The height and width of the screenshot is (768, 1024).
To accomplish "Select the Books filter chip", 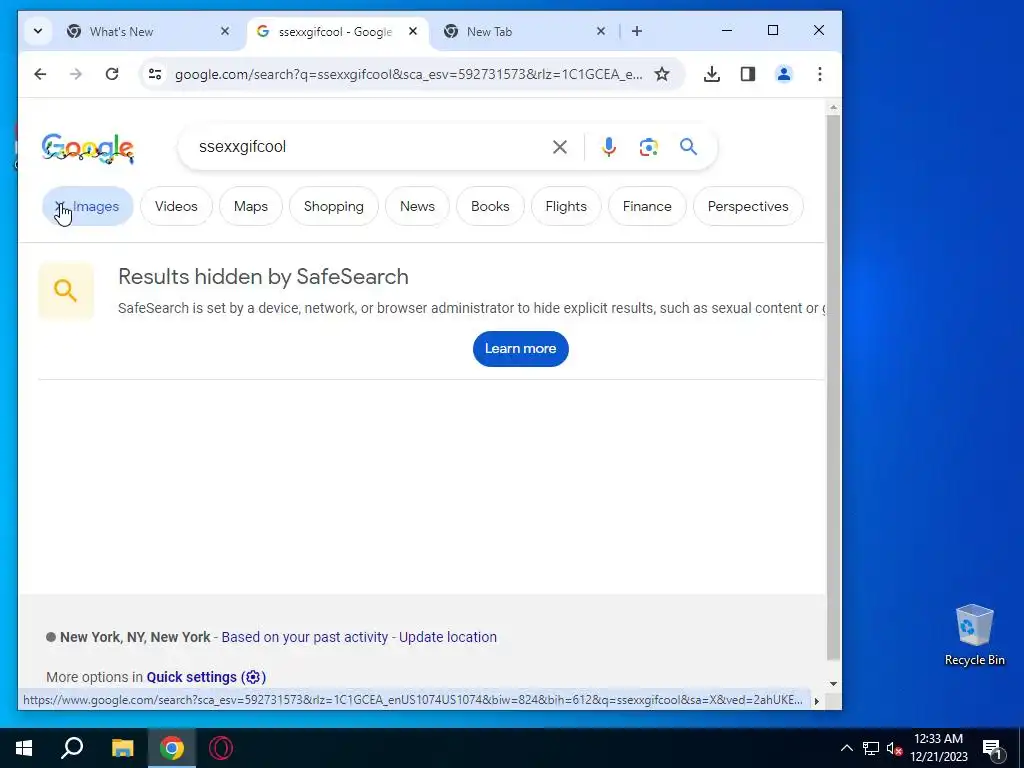I will tap(490, 206).
